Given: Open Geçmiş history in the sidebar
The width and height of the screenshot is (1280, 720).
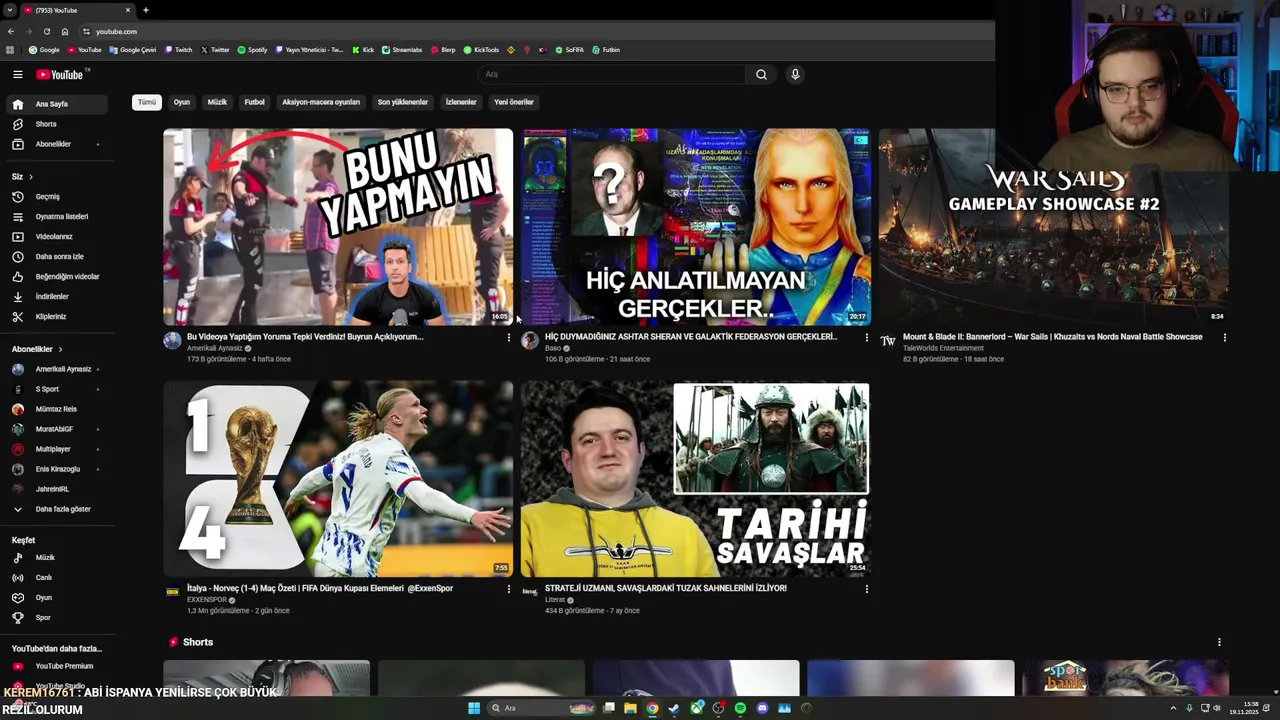Looking at the screenshot, I should pos(56,197).
